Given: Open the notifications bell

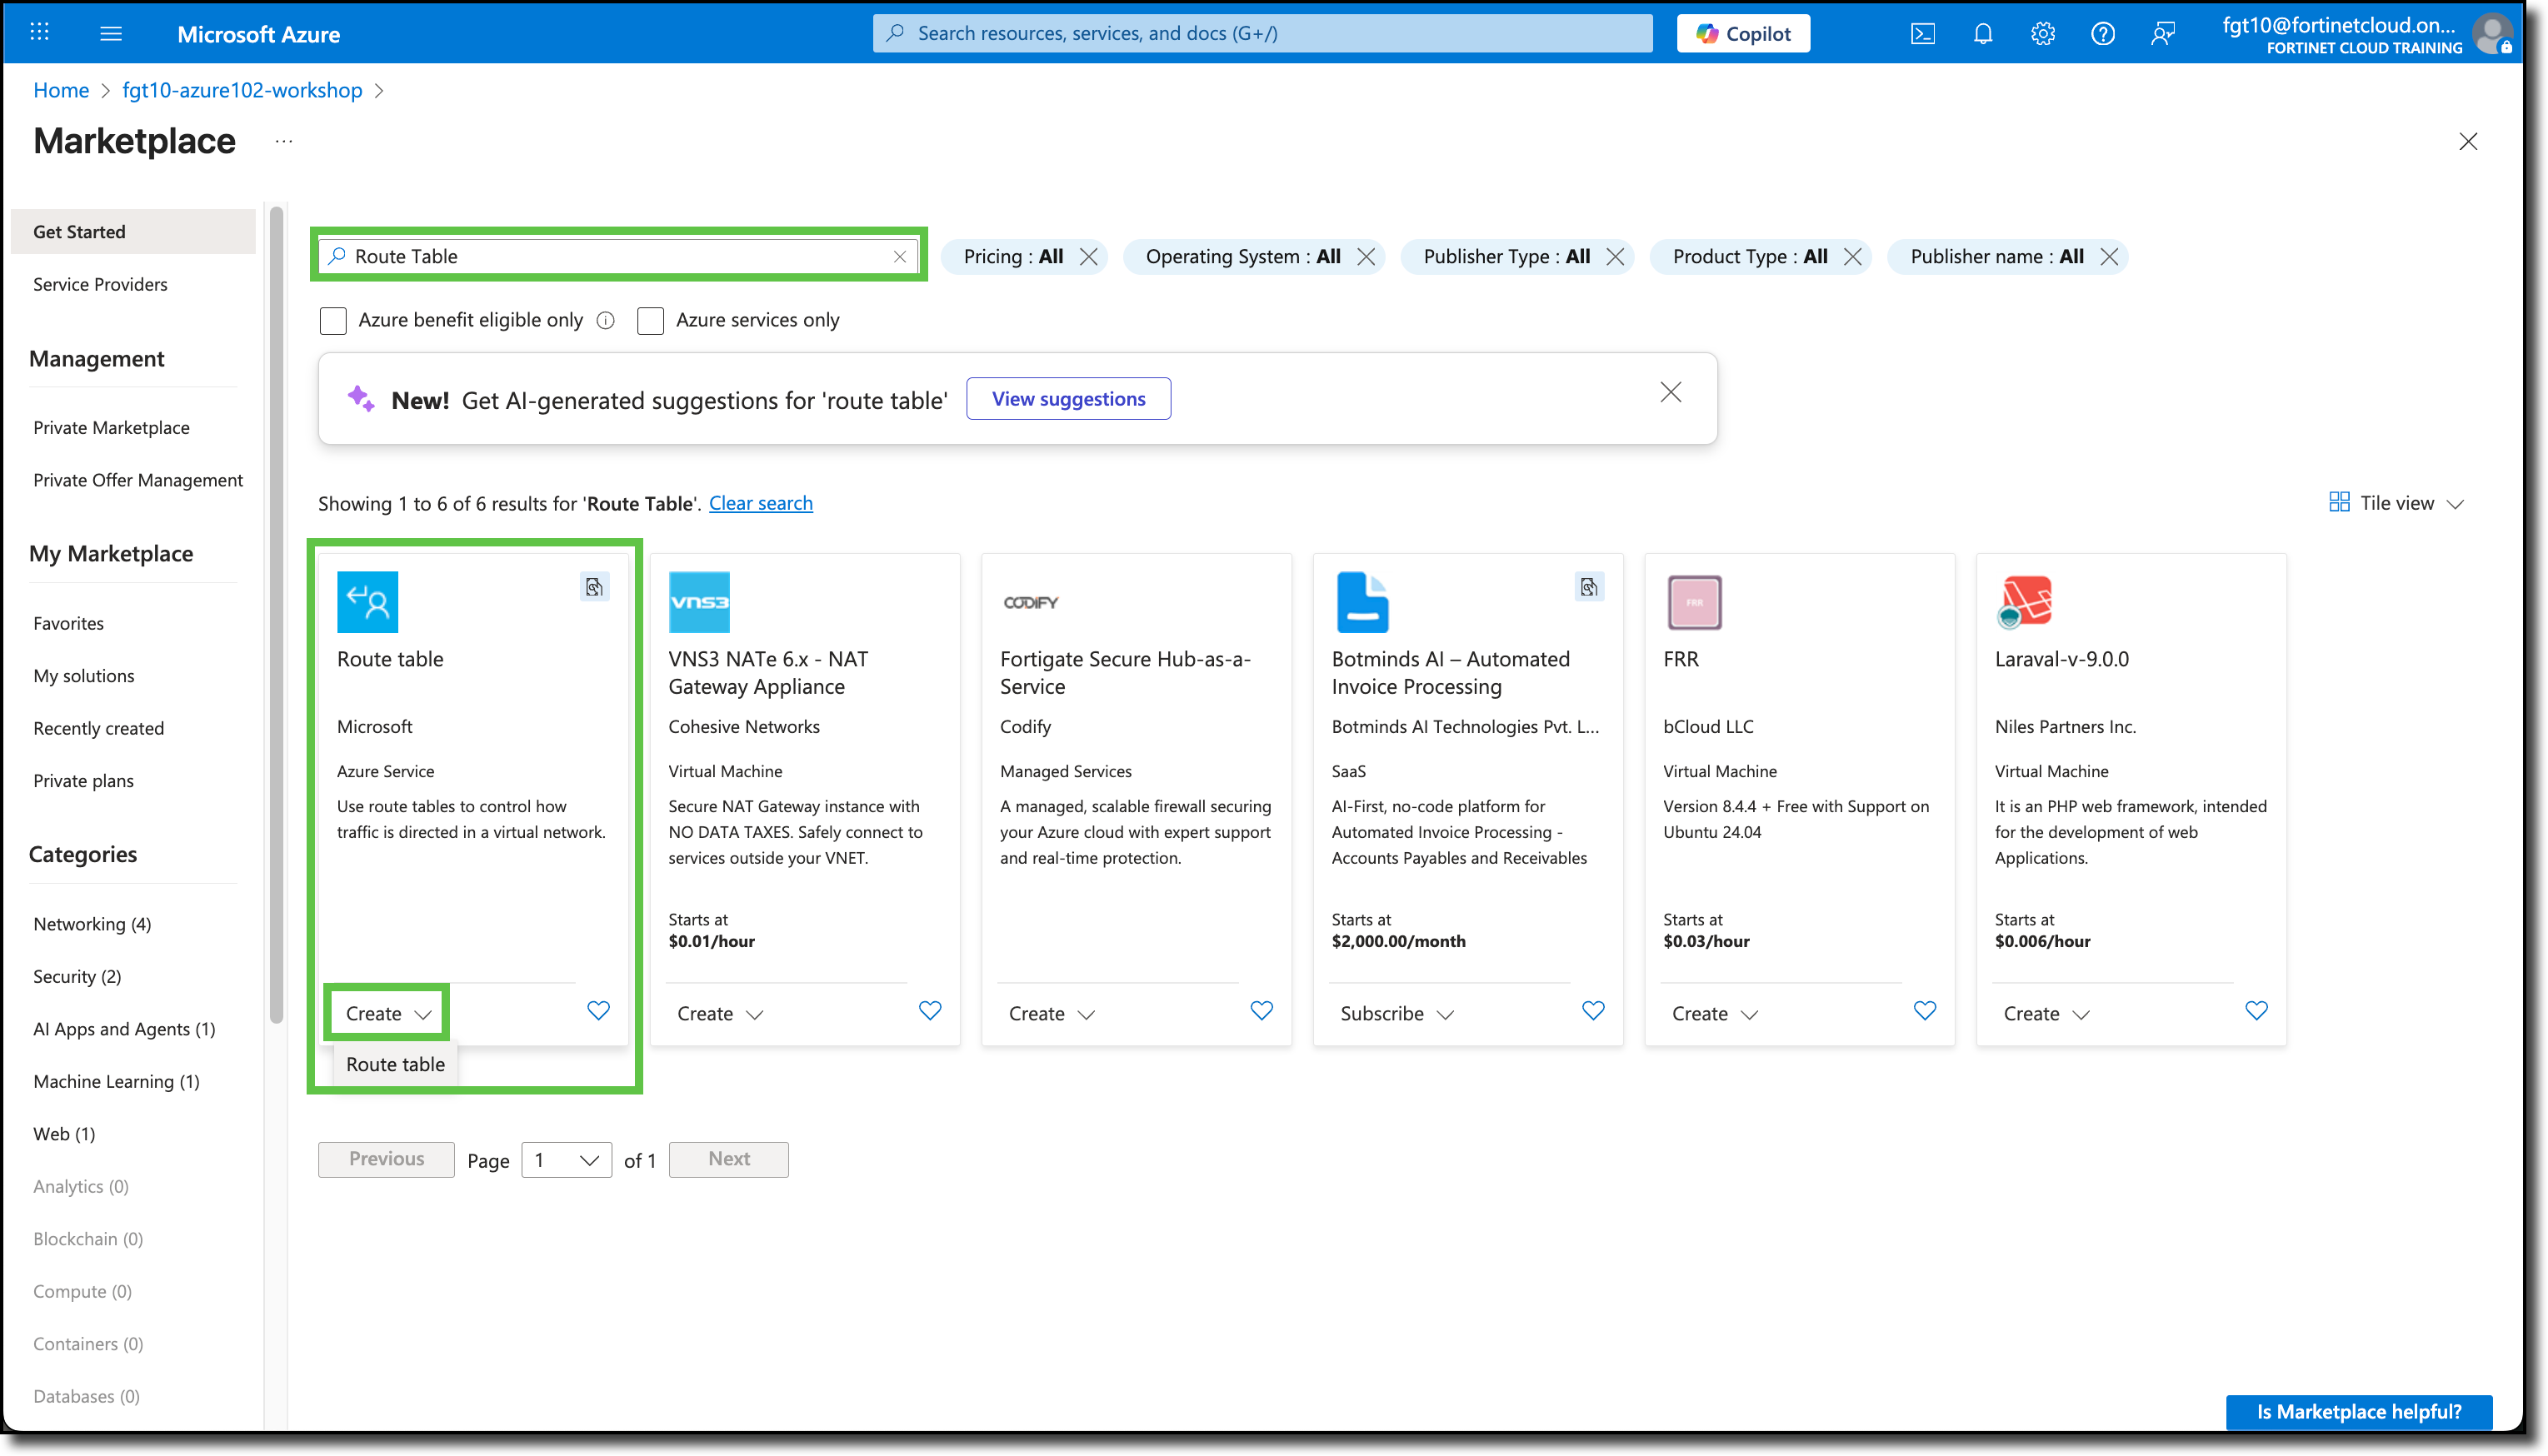Looking at the screenshot, I should click(x=1982, y=33).
